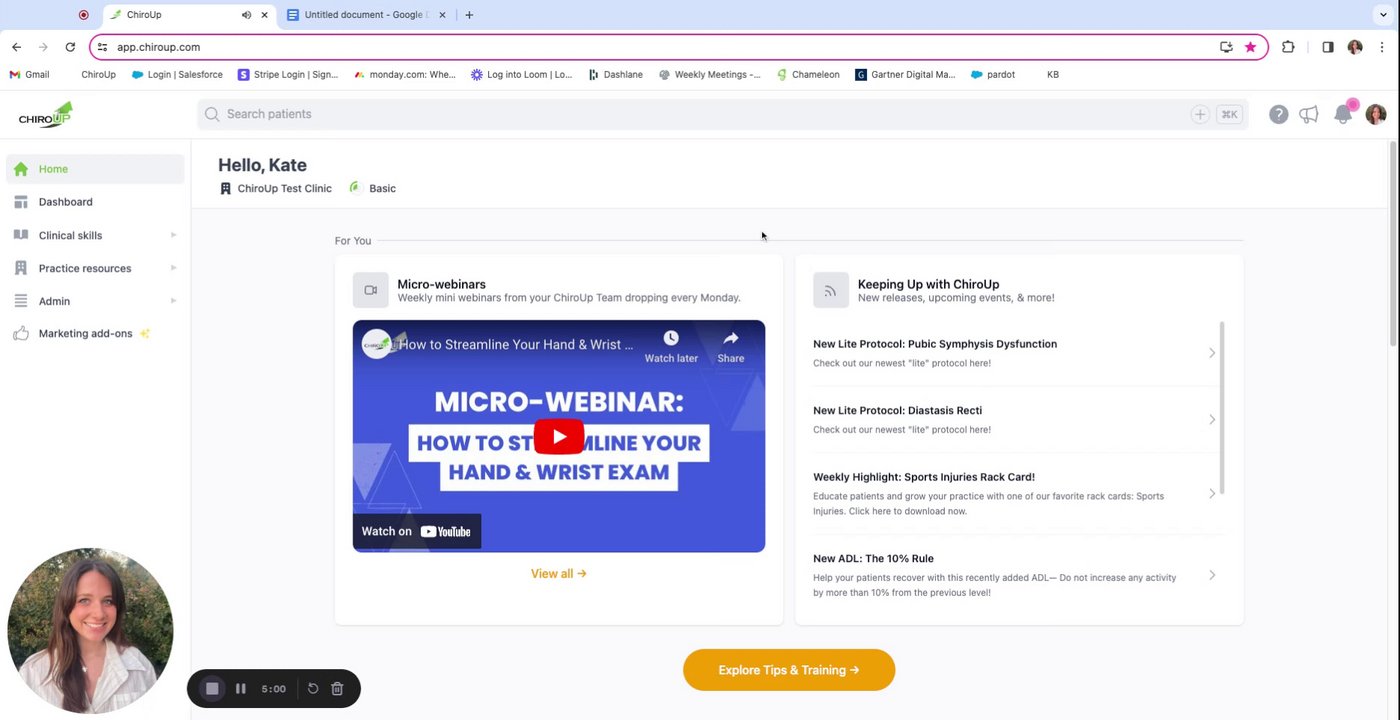Click Watch later on the video

tap(671, 347)
